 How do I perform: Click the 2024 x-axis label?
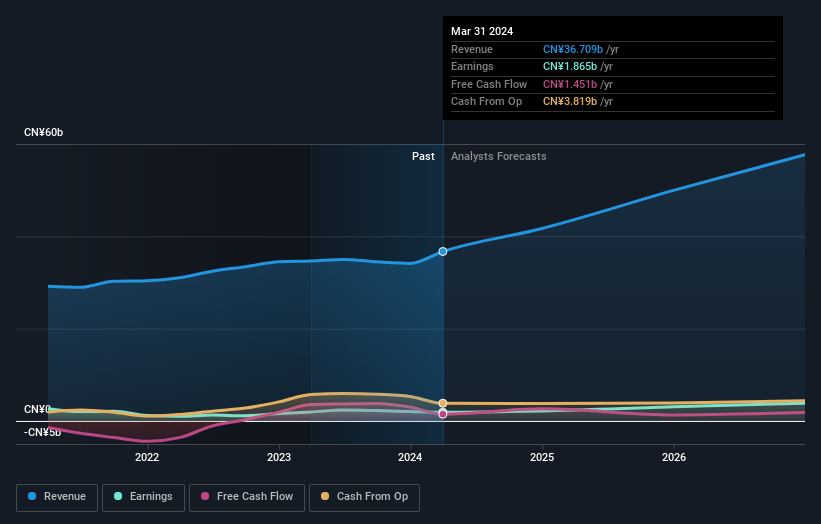[410, 457]
